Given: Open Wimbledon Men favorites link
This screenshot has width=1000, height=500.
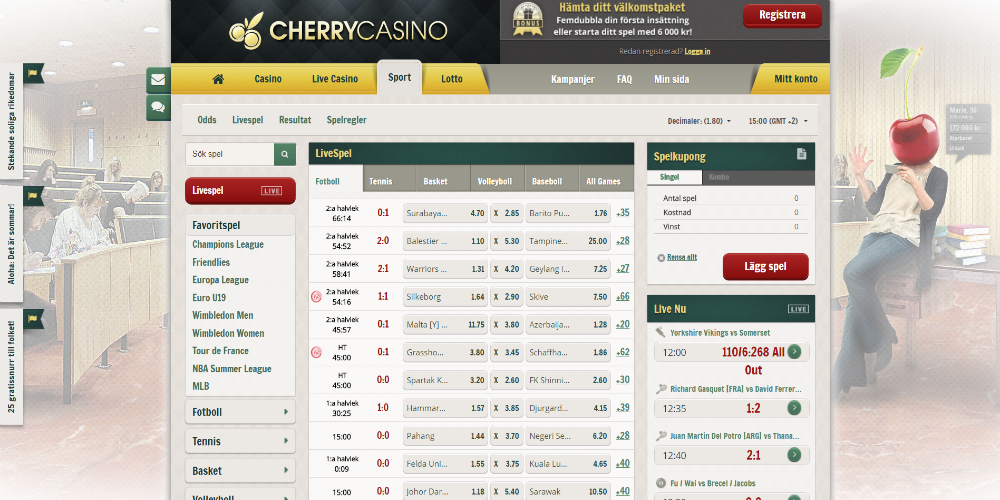Looking at the screenshot, I should (223, 315).
